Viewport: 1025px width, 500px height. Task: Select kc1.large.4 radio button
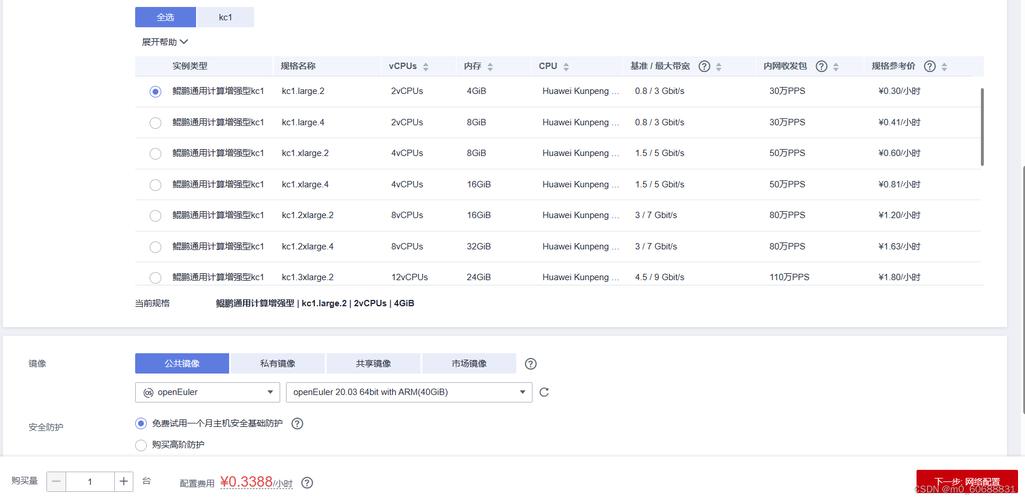tap(155, 123)
